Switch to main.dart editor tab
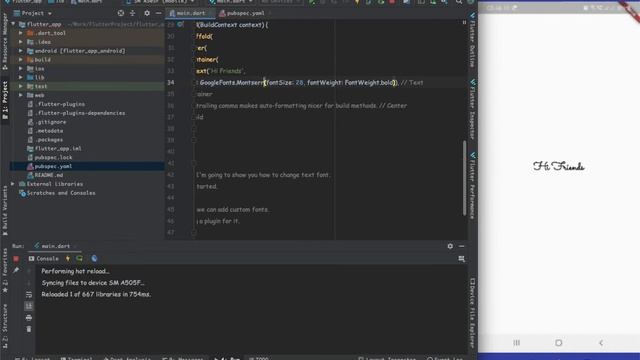This screenshot has height=360, width=640. pos(191,13)
